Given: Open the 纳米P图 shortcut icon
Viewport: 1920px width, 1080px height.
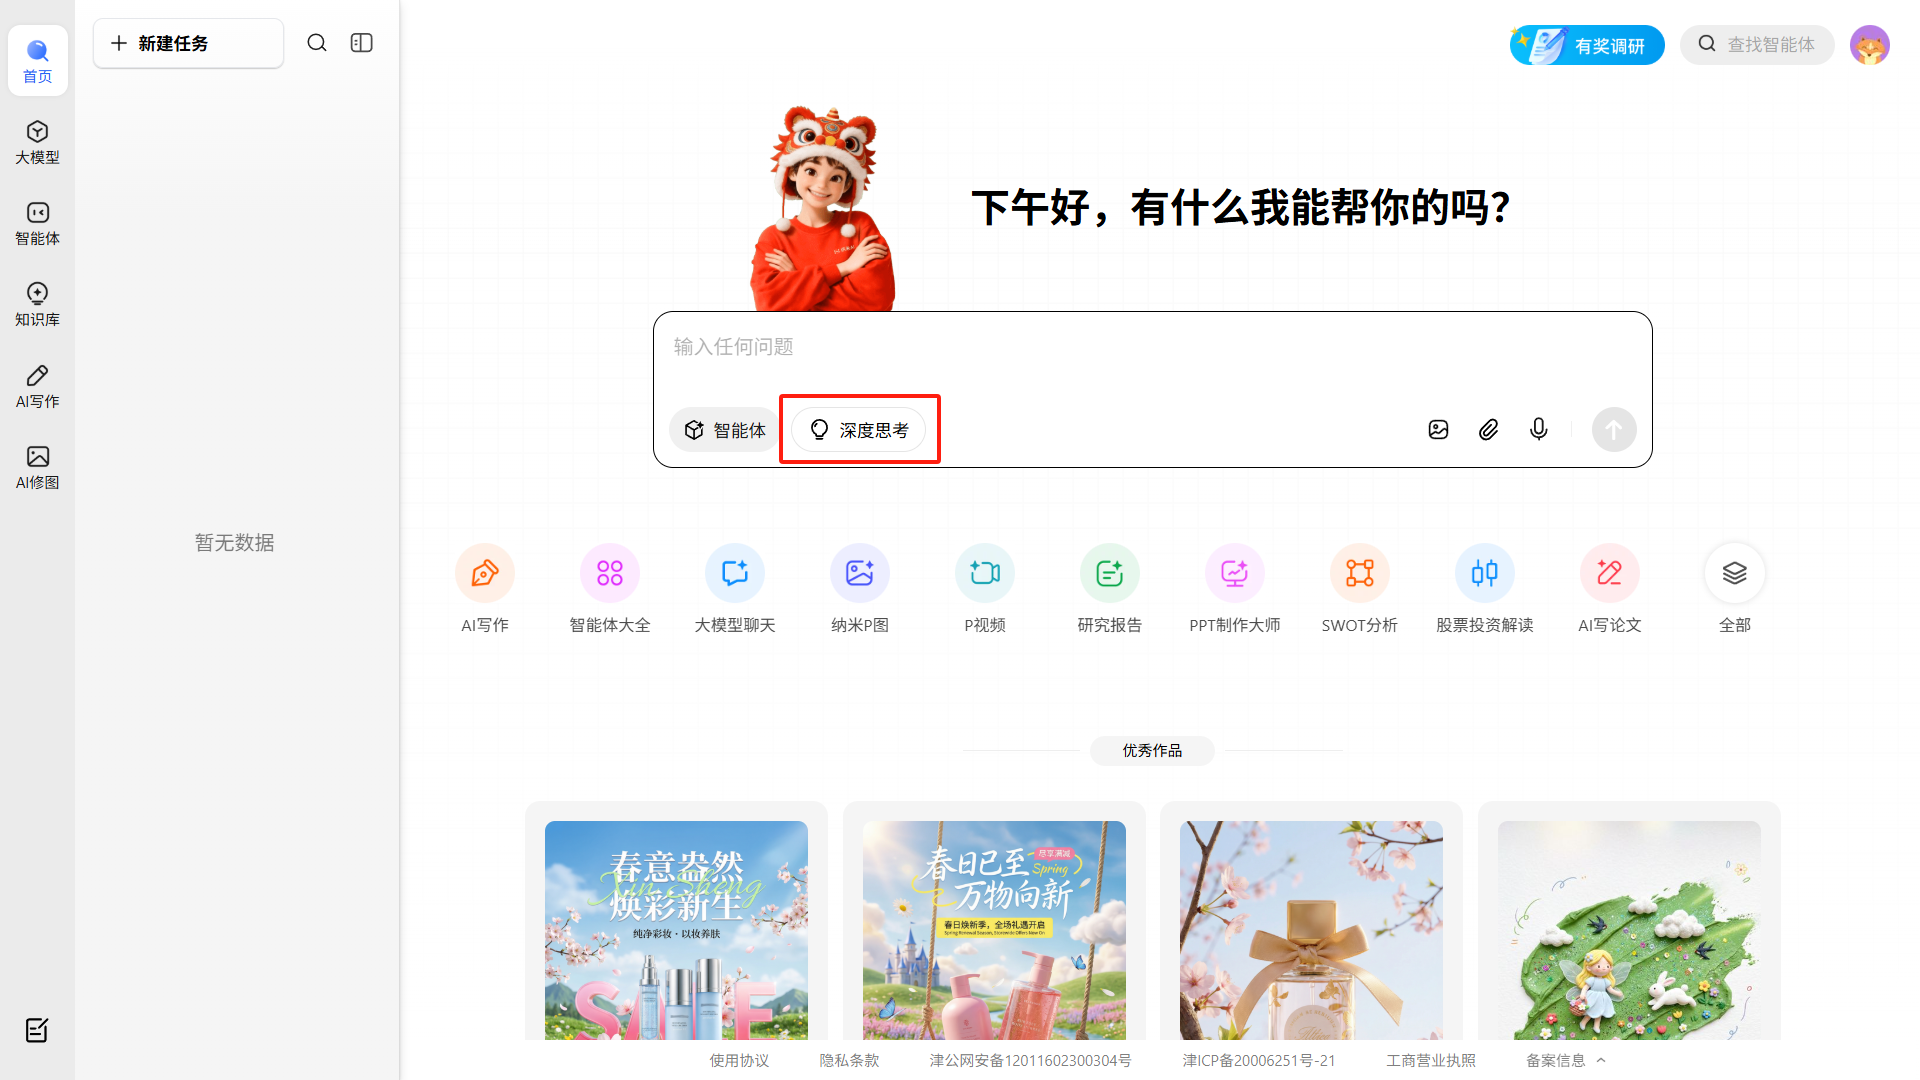Looking at the screenshot, I should click(859, 573).
